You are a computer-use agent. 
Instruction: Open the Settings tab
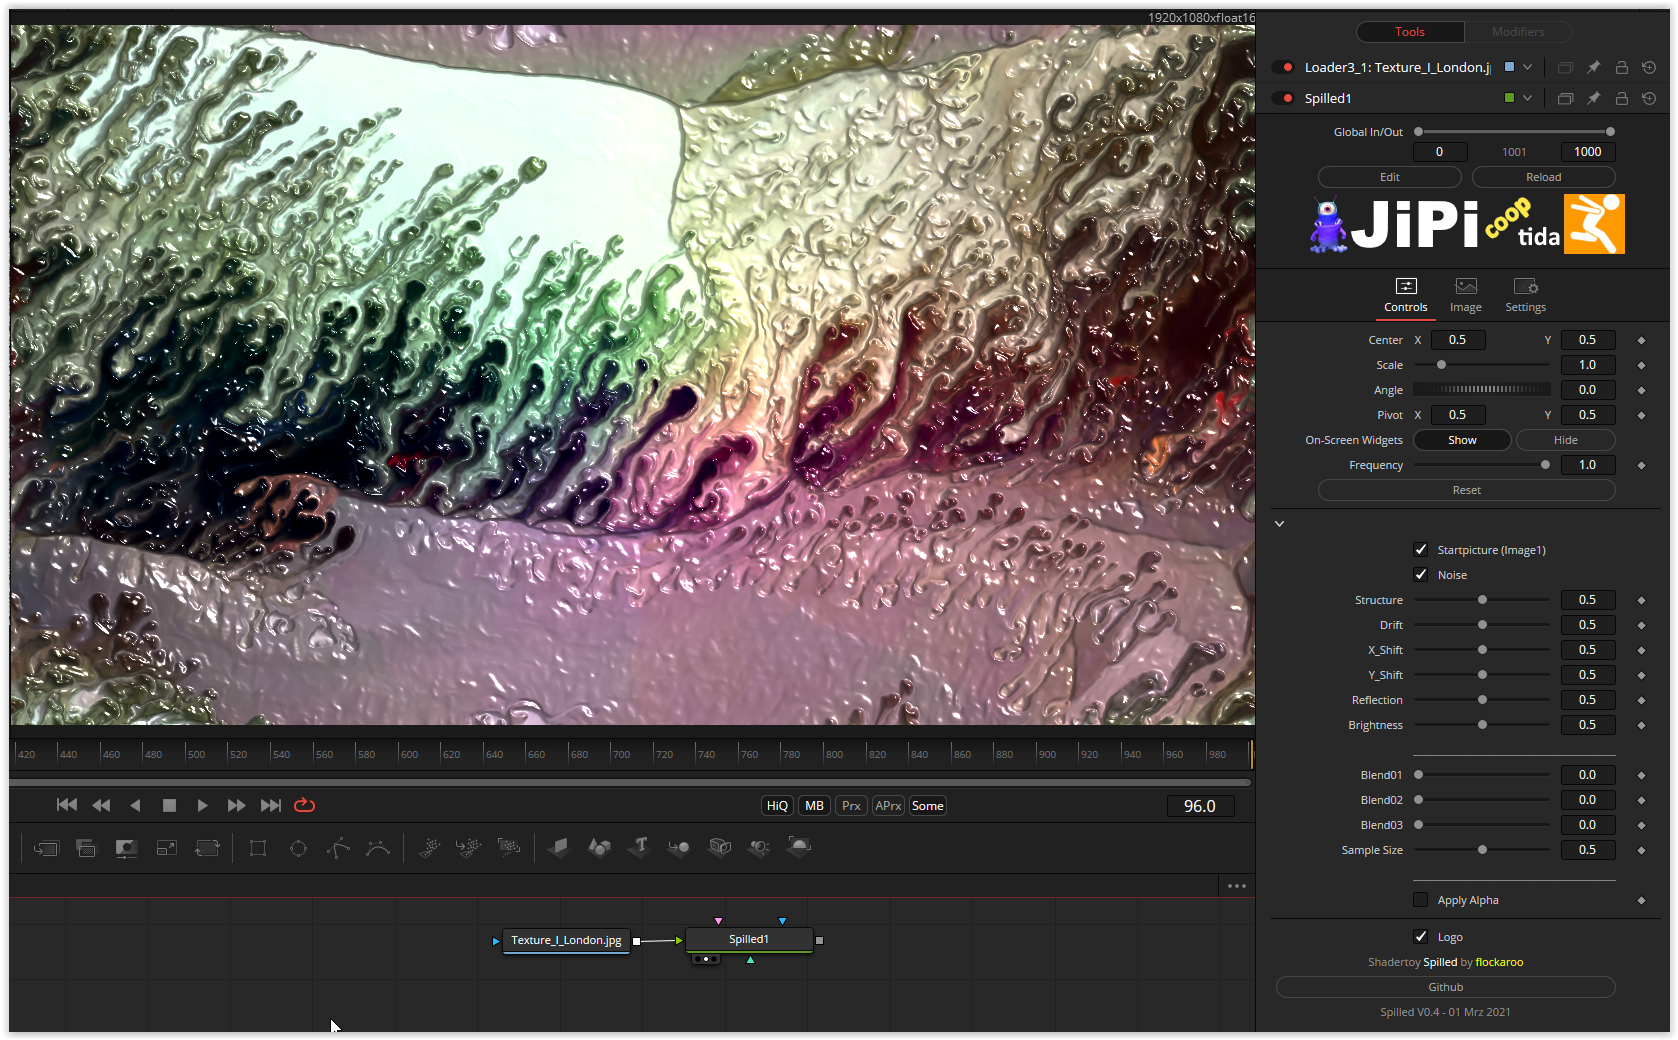[x=1526, y=296]
